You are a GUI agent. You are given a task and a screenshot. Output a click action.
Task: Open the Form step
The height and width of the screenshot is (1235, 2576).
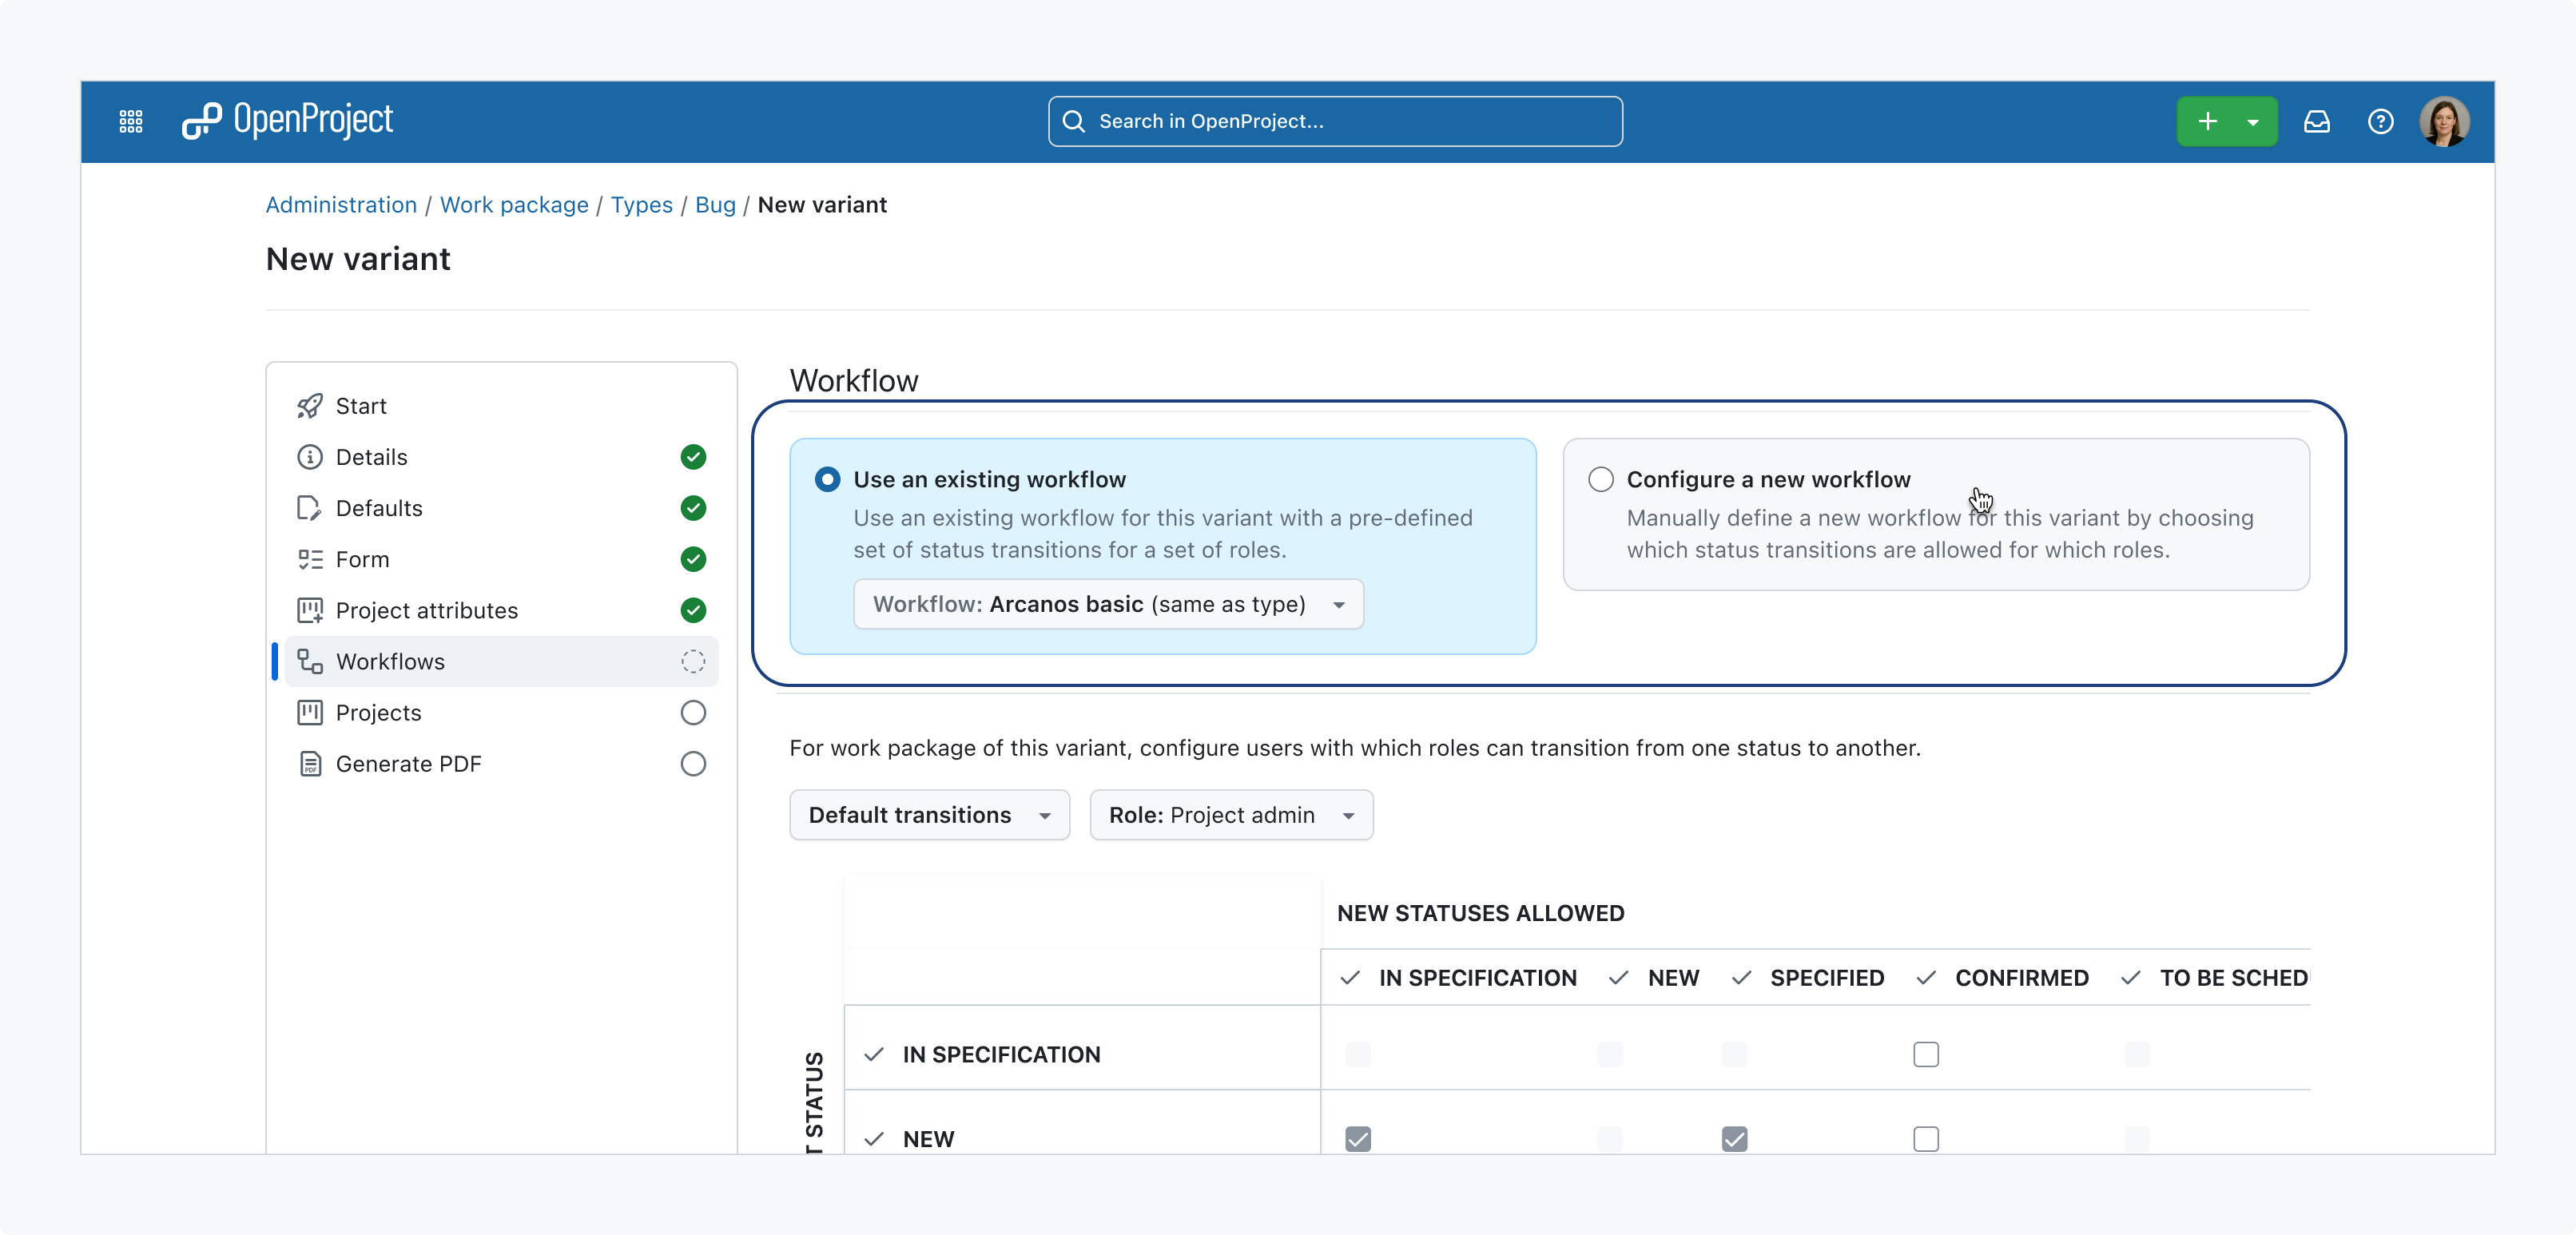(501, 559)
